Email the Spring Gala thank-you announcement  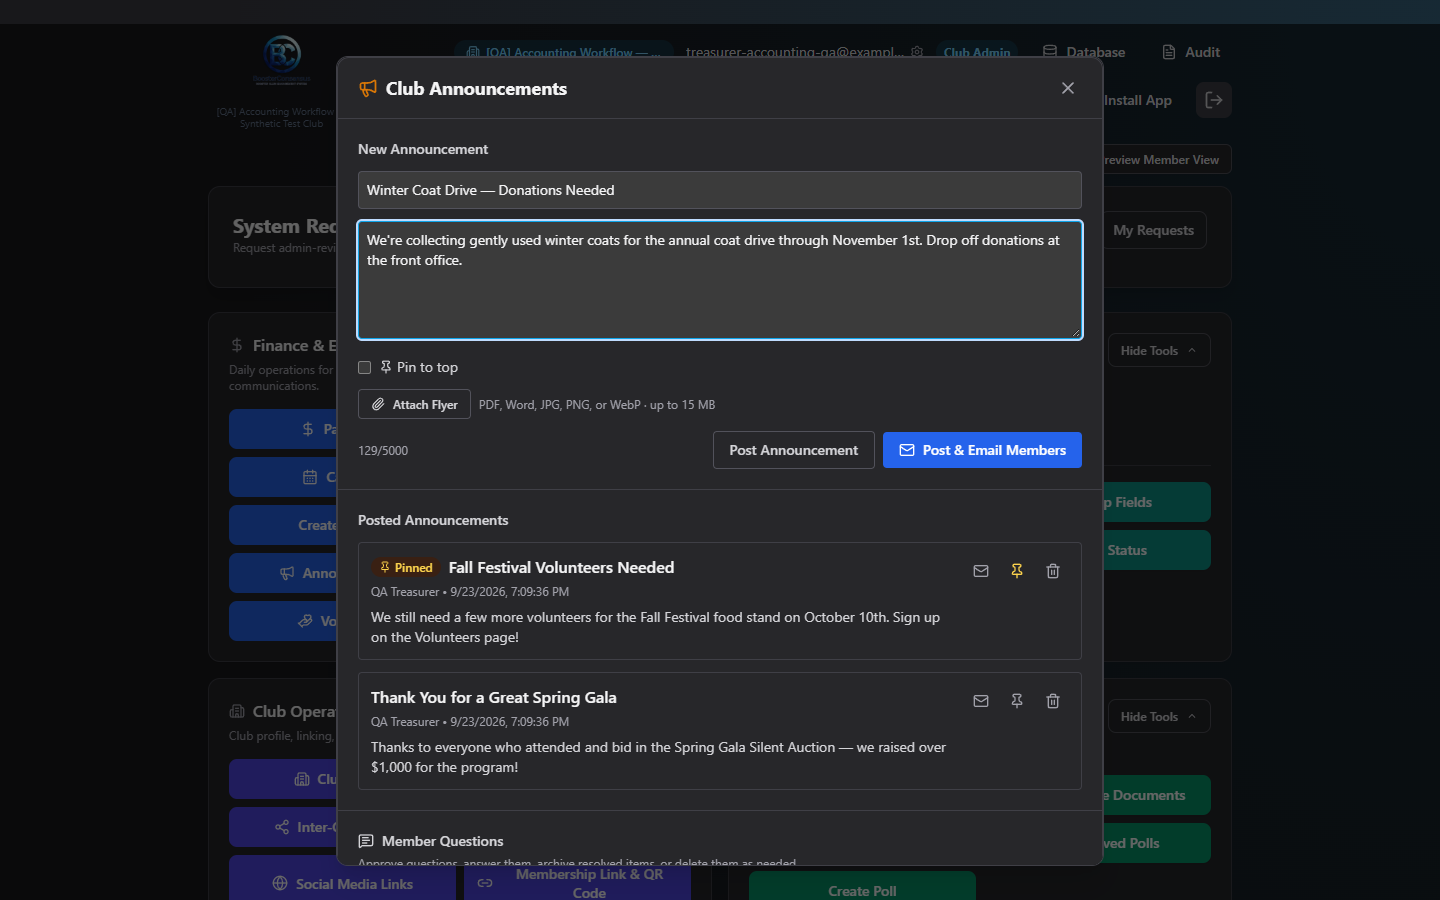pyautogui.click(x=981, y=701)
